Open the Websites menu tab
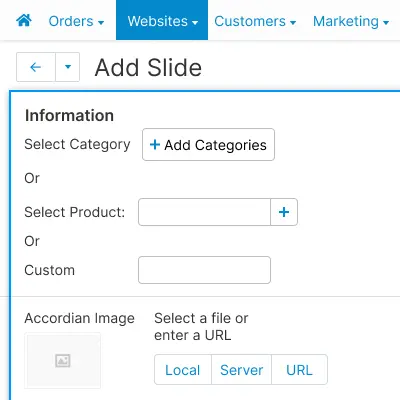This screenshot has height=400, width=400. pyautogui.click(x=162, y=20)
